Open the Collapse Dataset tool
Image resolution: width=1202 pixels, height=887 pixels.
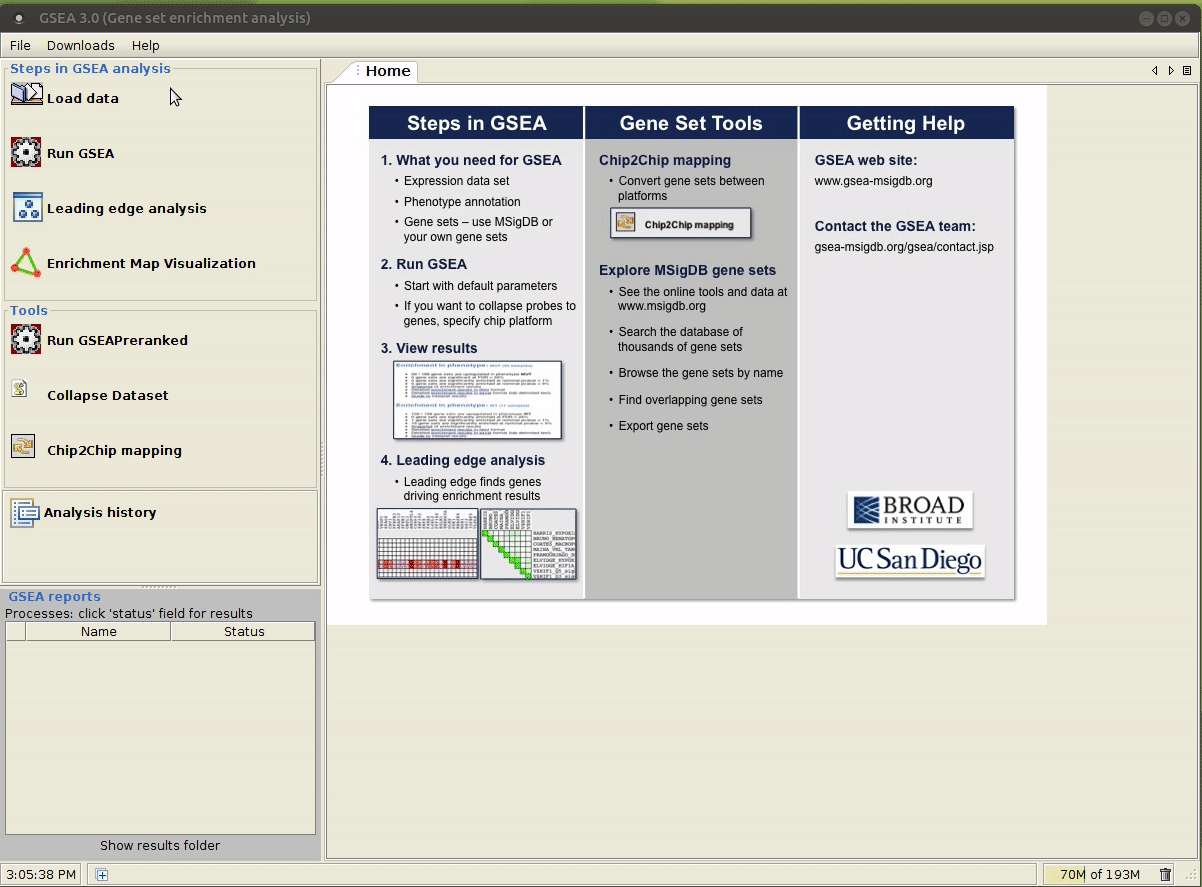(107, 396)
